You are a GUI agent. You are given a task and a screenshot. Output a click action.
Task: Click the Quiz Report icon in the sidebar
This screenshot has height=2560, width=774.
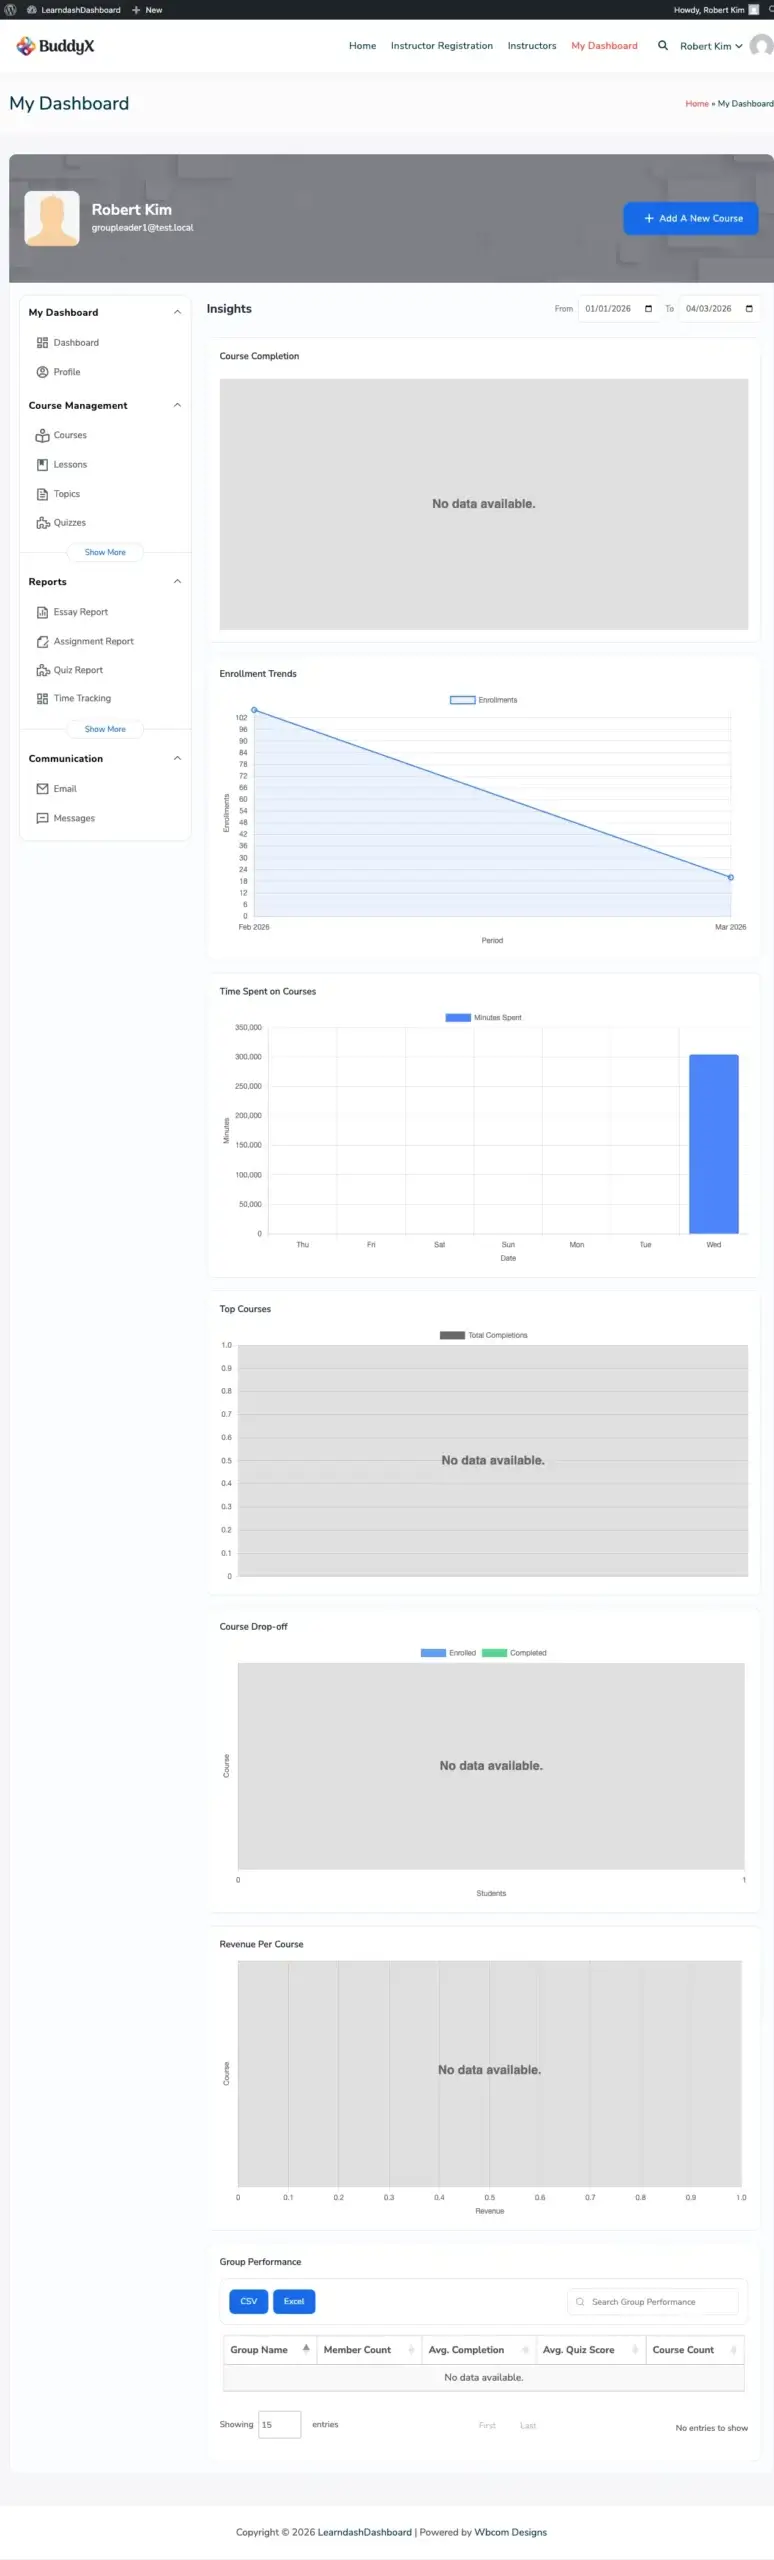coord(42,670)
